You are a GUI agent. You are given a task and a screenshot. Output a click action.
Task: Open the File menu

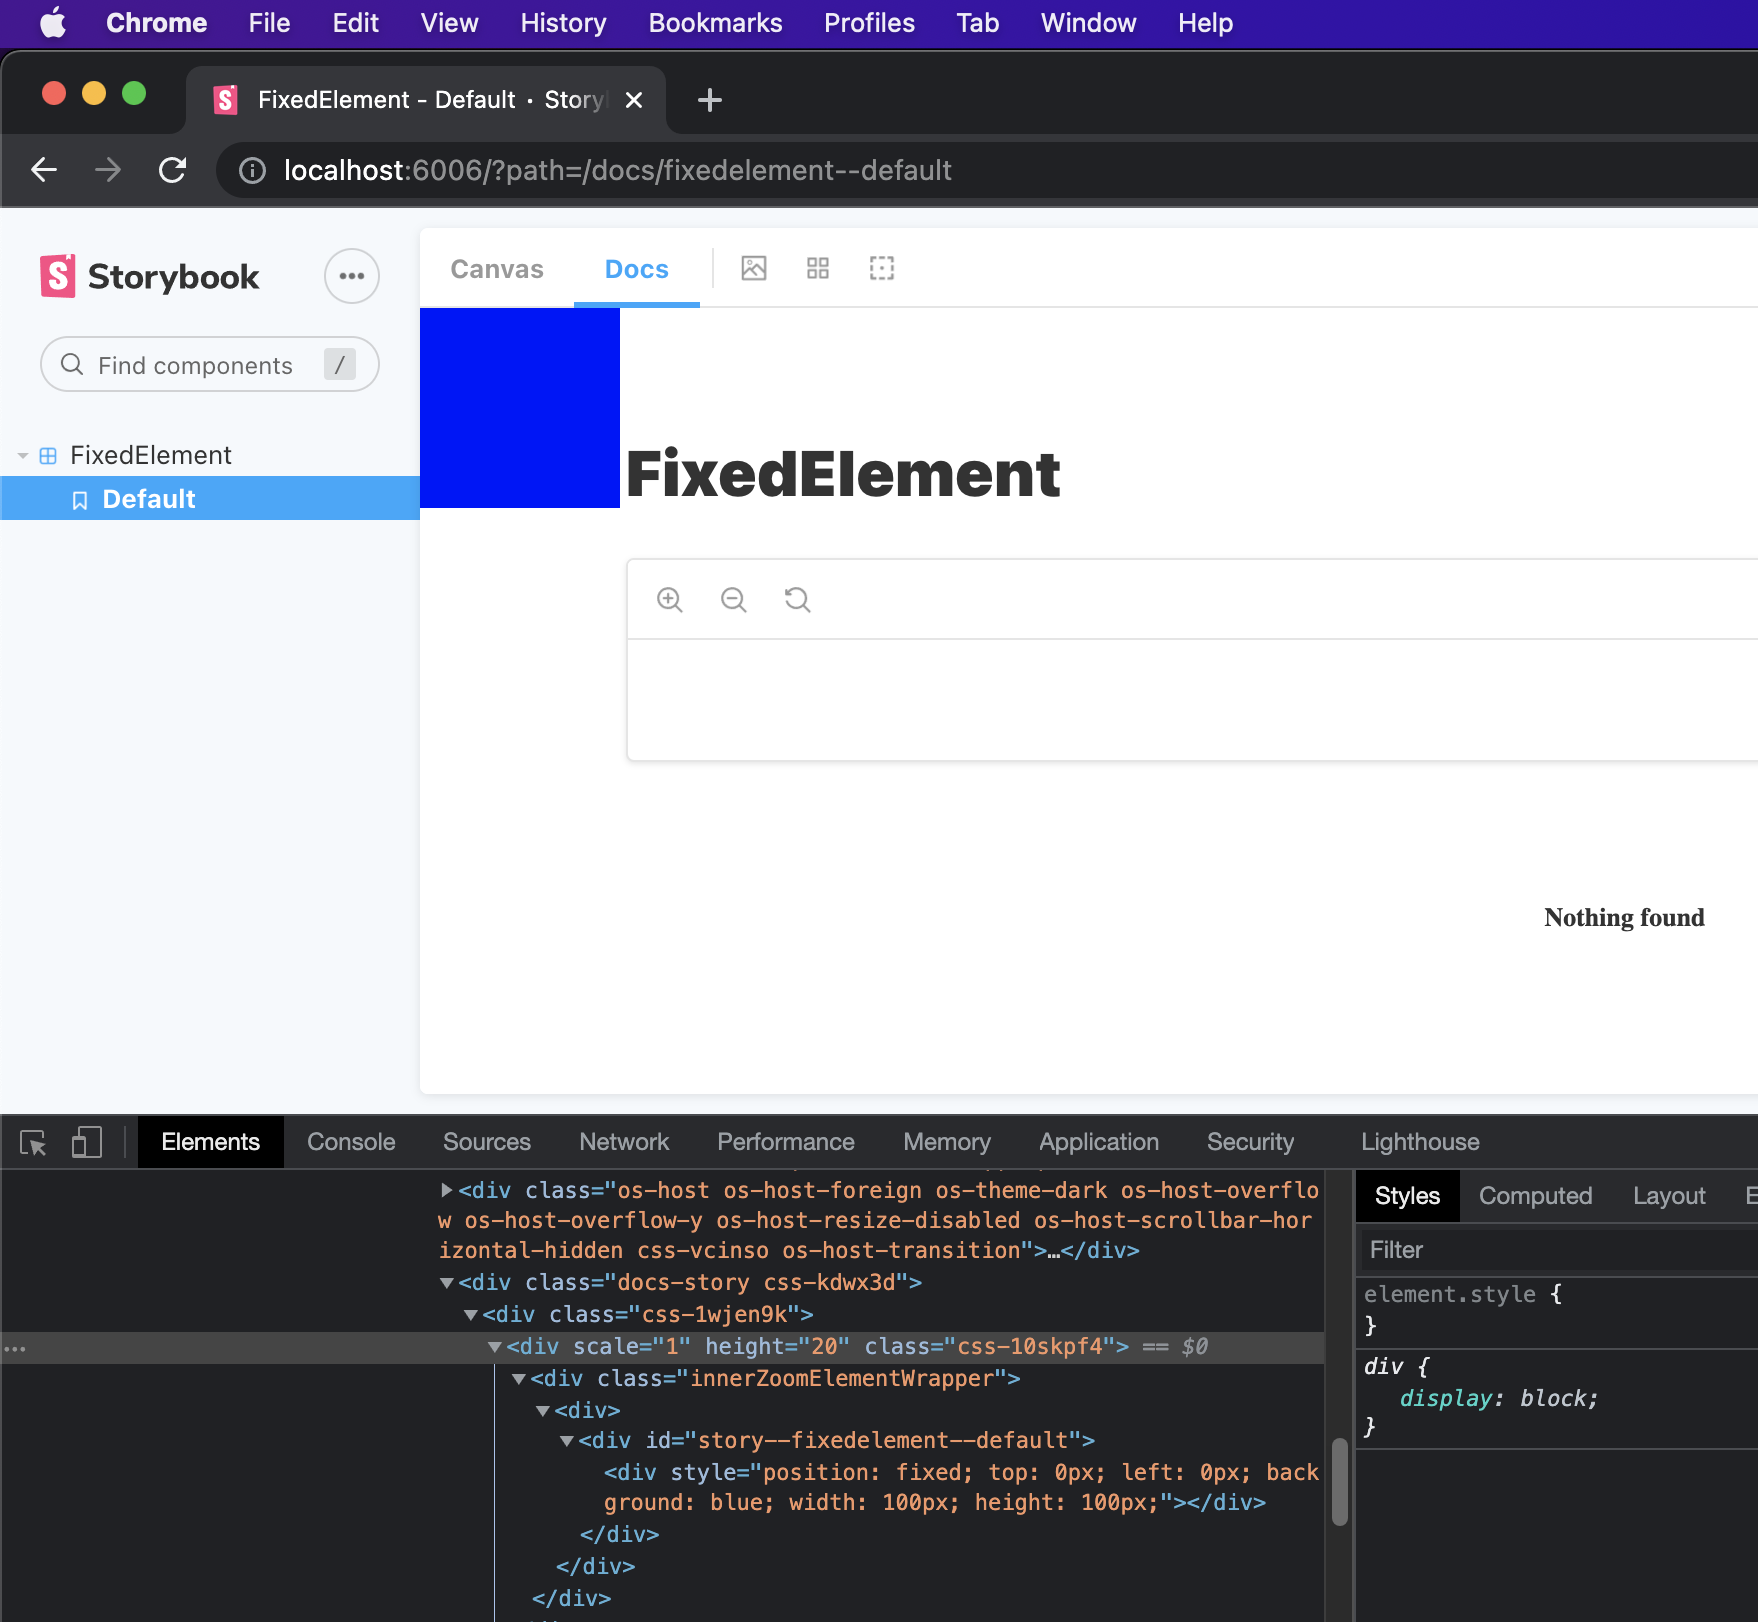pyautogui.click(x=269, y=22)
